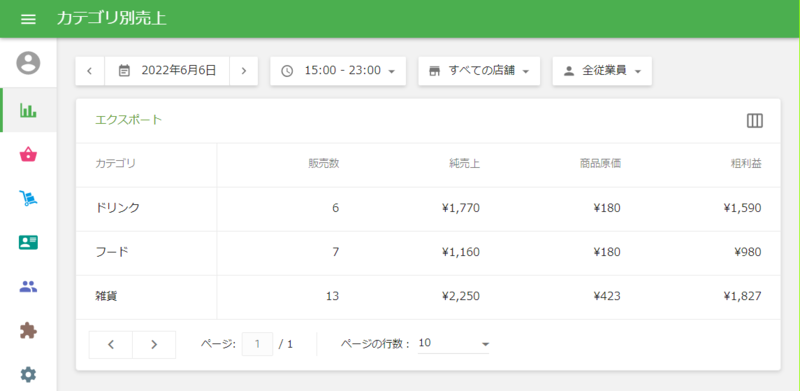Sort by the カテゴリ column header
This screenshot has width=800, height=391.
[116, 164]
